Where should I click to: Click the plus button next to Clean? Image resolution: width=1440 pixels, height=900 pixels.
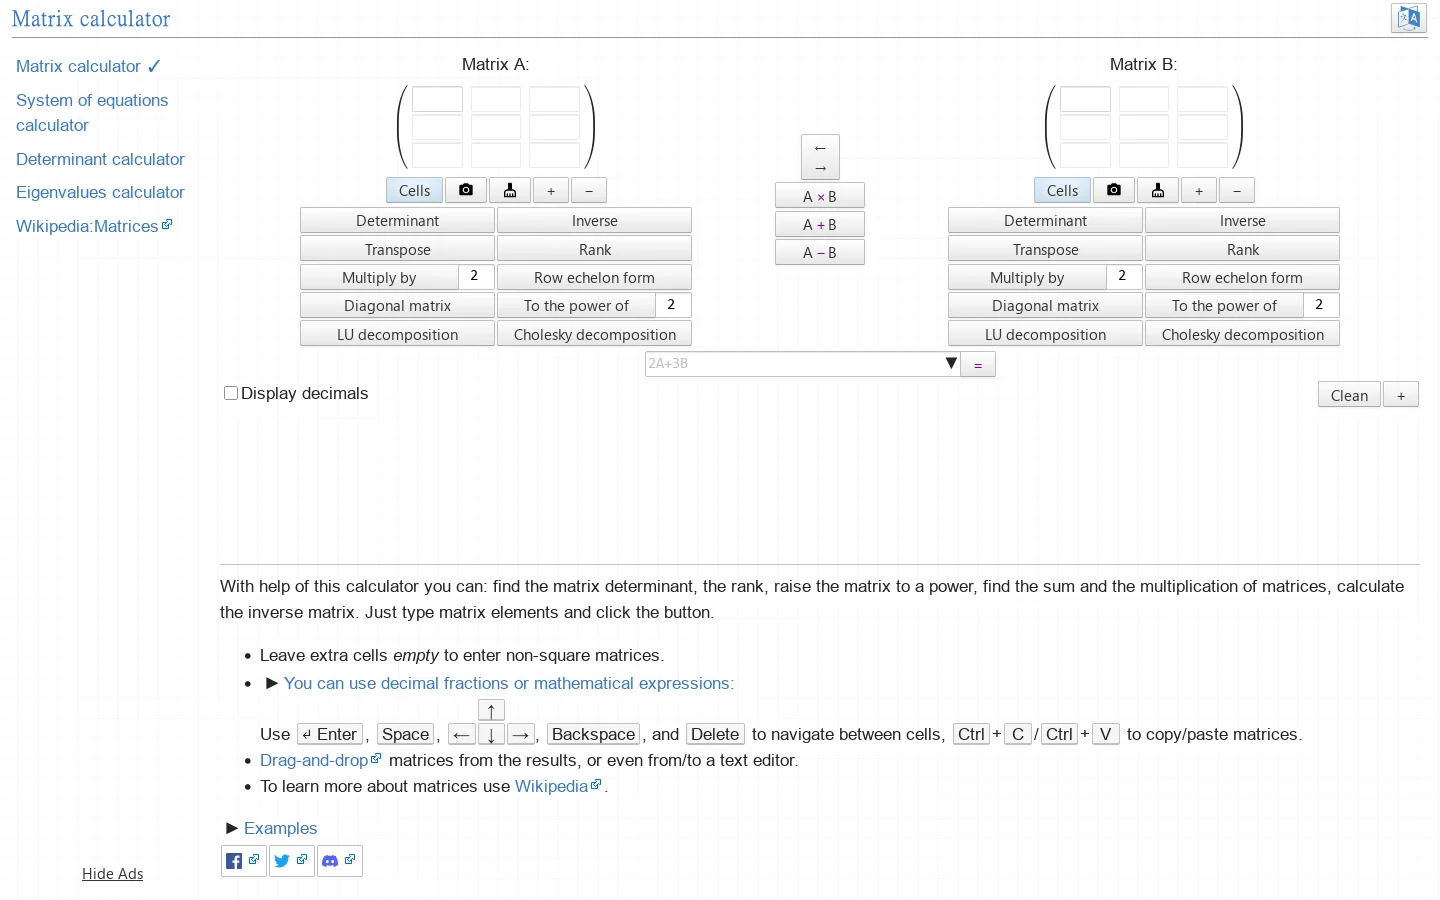pyautogui.click(x=1401, y=395)
